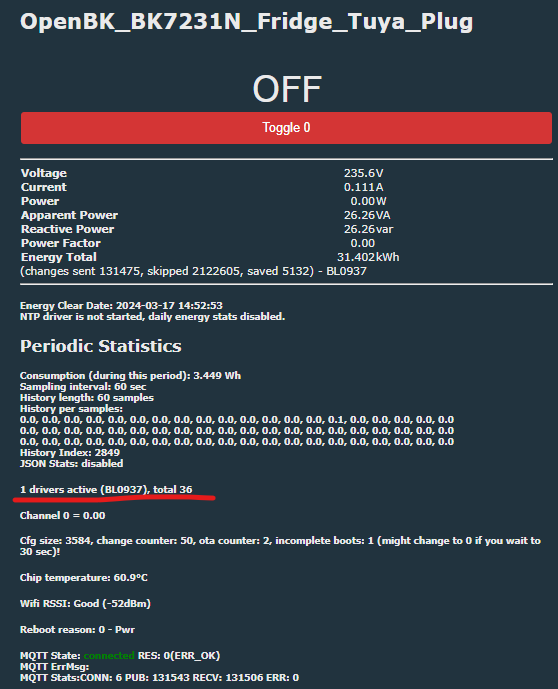
Task: Click the Chip temperature 60.9°C line
Action: (x=83, y=577)
